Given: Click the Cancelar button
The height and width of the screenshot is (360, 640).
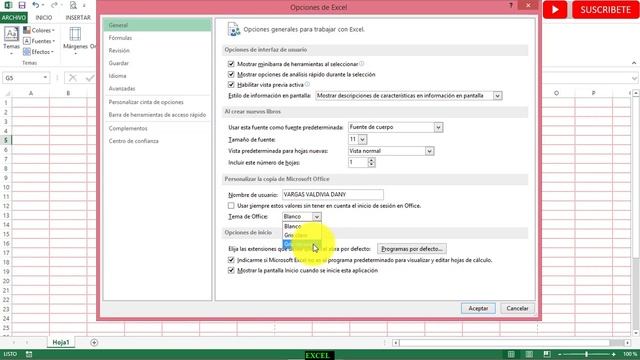Looking at the screenshot, I should coord(517,308).
